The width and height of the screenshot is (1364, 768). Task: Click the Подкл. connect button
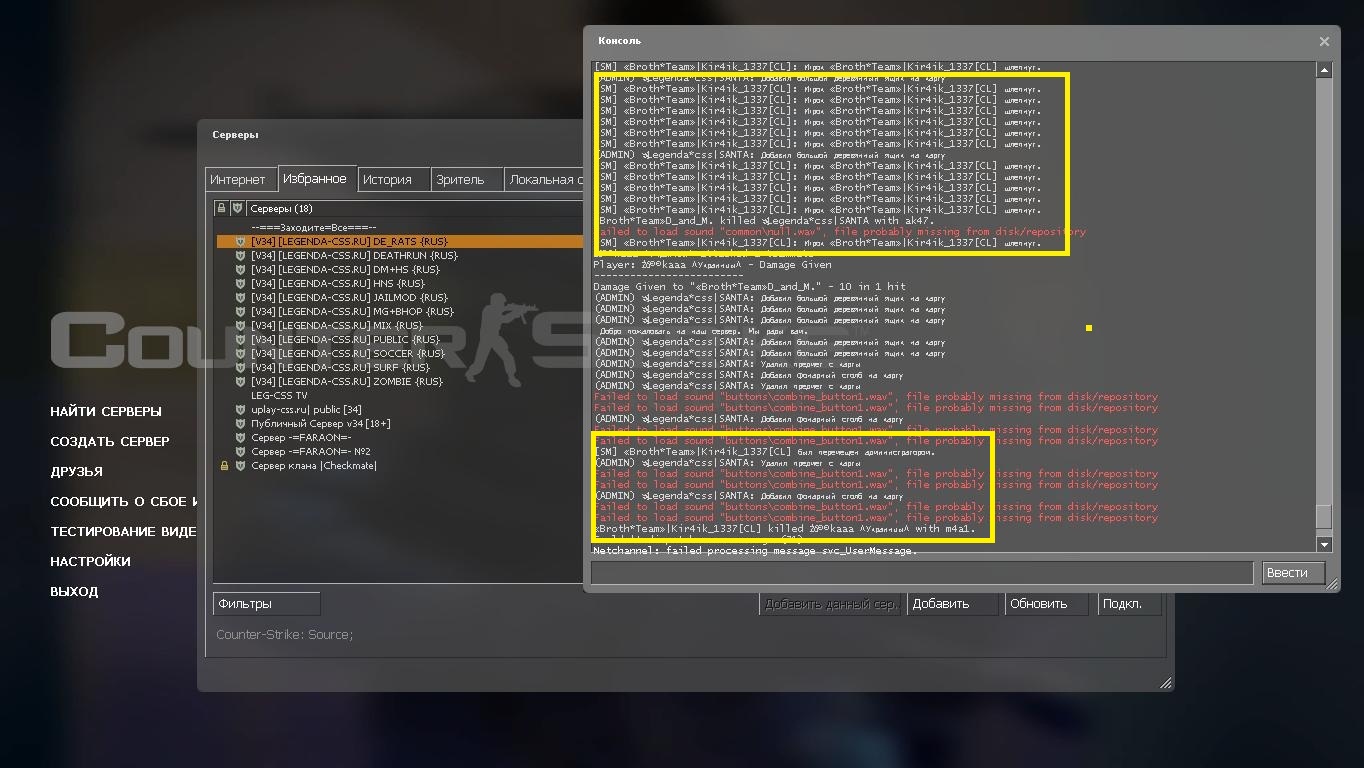pos(1129,603)
